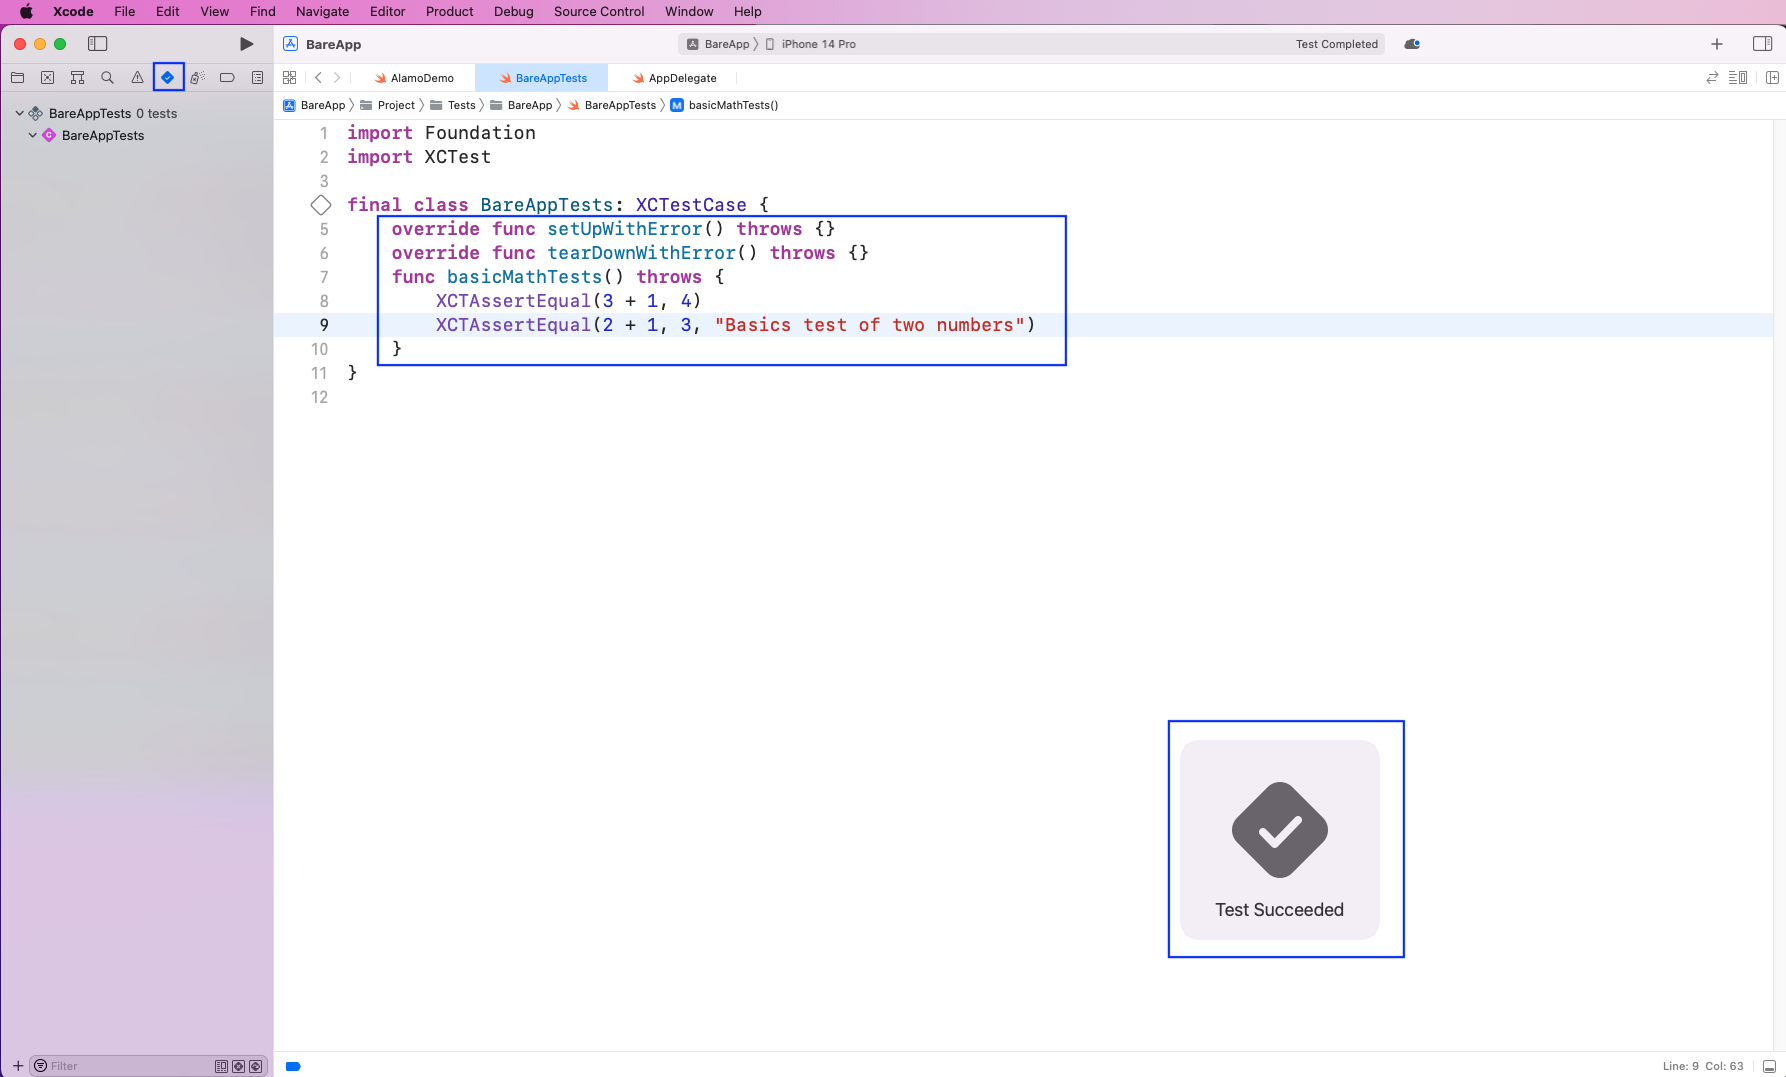Open the Project navigator folder icon

(18, 78)
